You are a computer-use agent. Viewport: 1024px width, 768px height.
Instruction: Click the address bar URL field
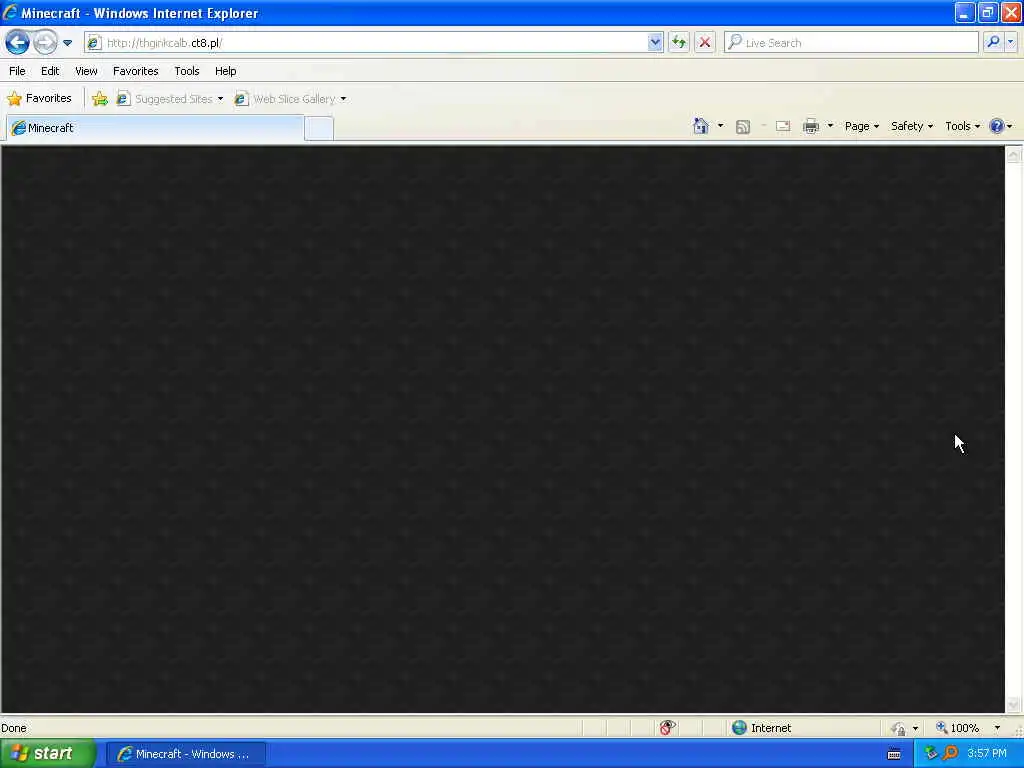pyautogui.click(x=374, y=42)
